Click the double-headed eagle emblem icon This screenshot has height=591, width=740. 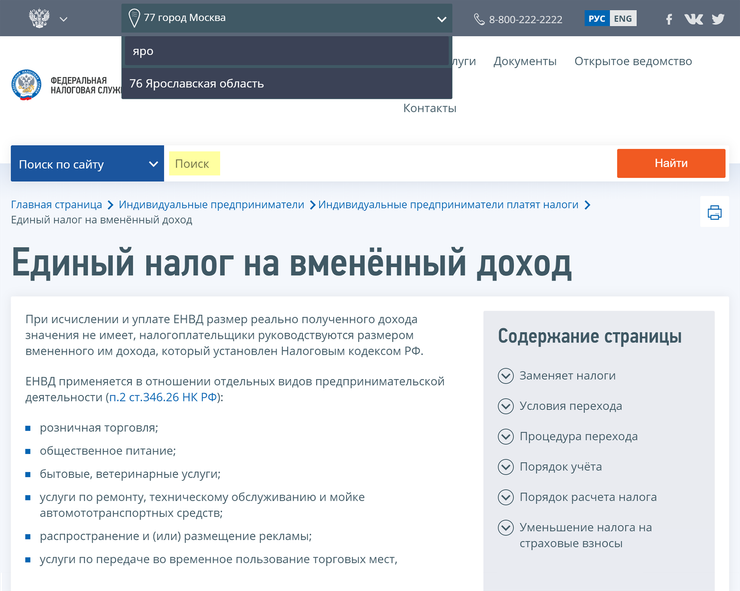pos(39,18)
